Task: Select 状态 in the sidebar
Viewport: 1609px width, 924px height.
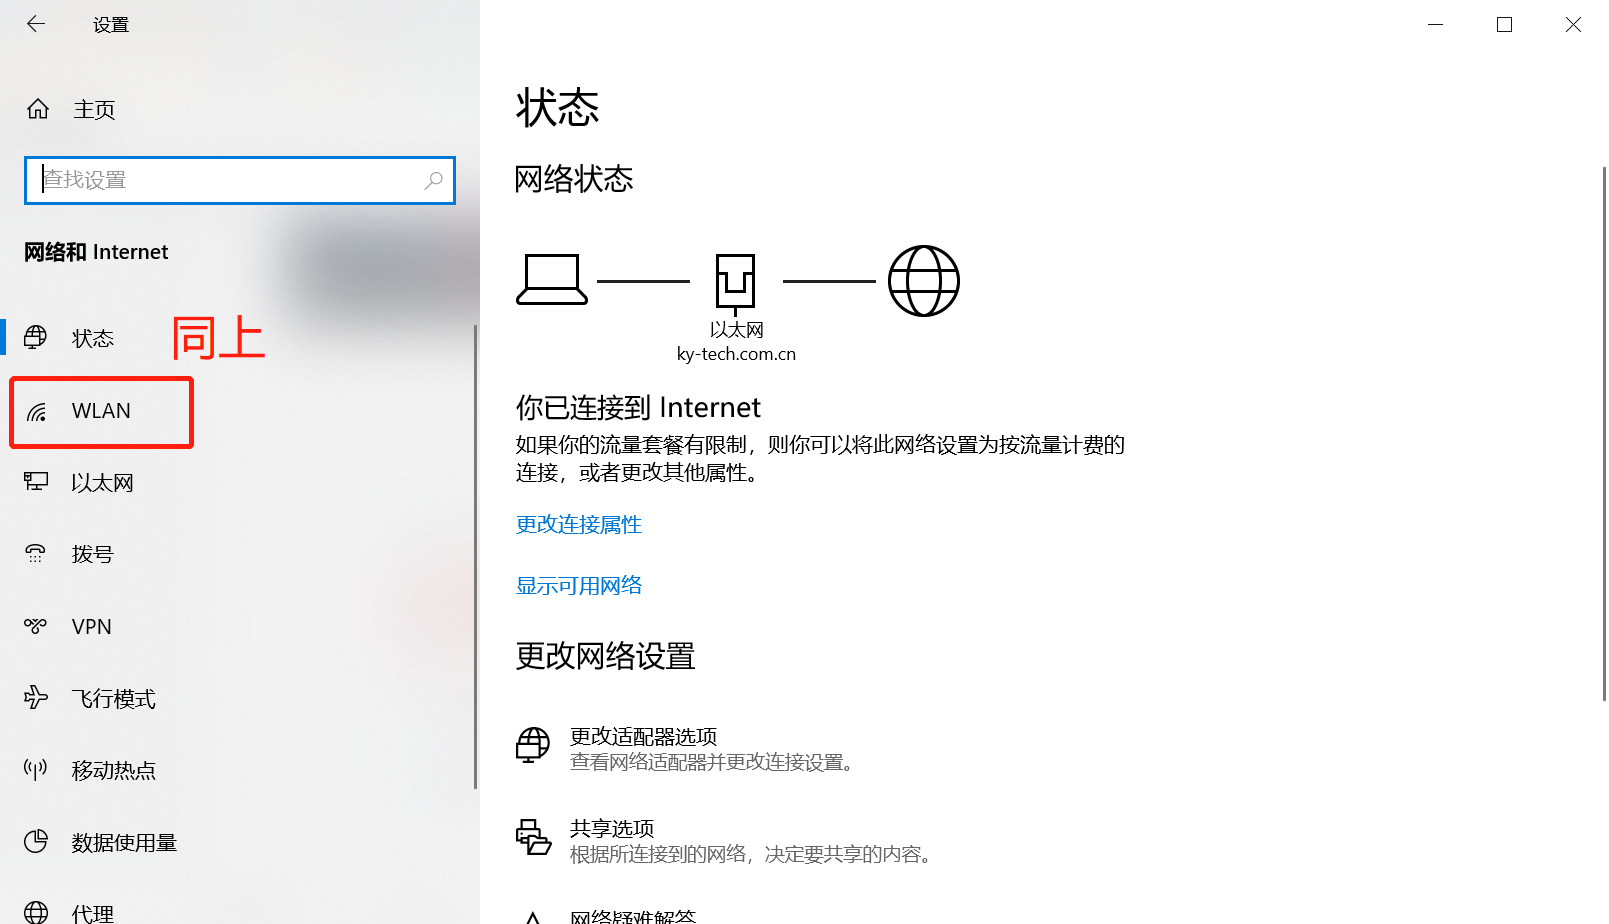Action: pyautogui.click(x=93, y=338)
